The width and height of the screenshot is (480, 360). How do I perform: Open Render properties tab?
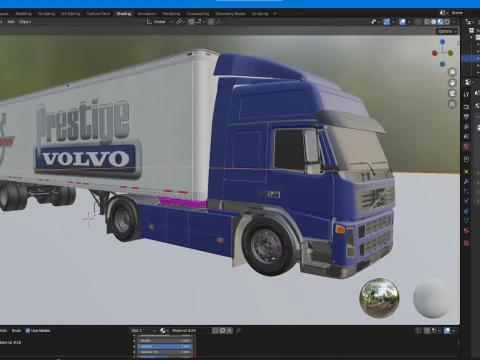(466, 107)
